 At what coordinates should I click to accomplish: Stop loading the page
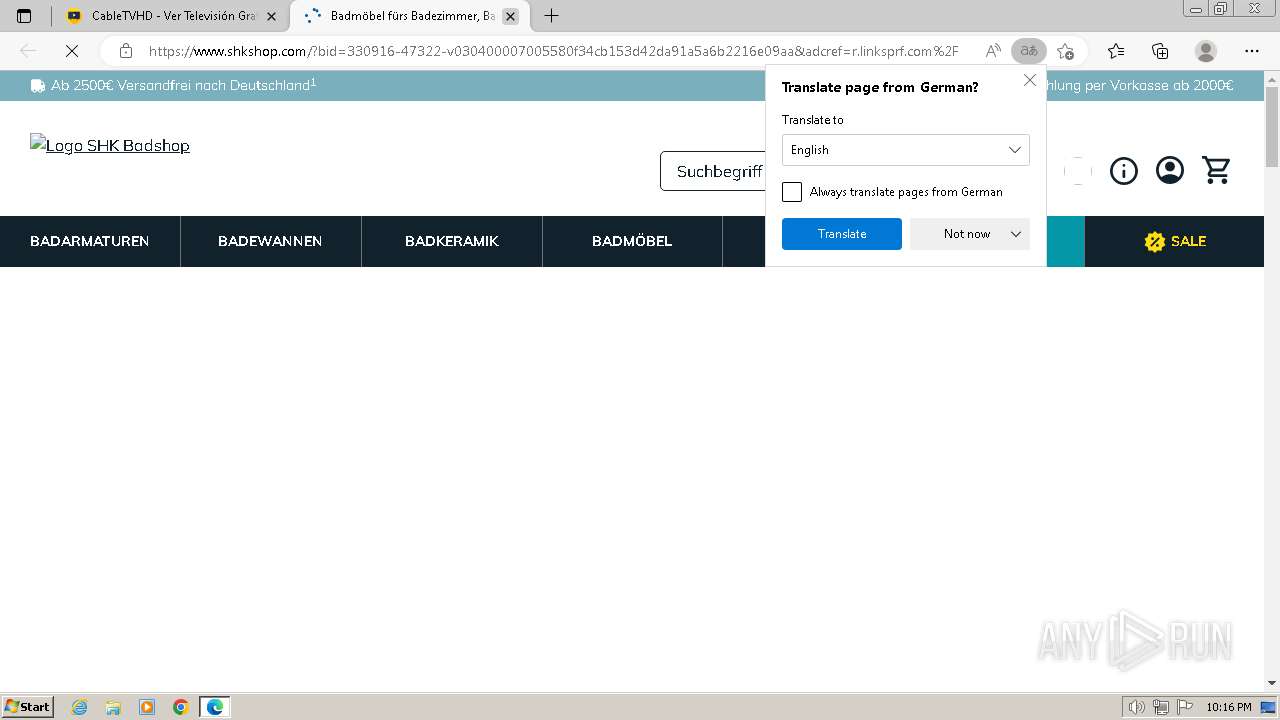[x=71, y=51]
